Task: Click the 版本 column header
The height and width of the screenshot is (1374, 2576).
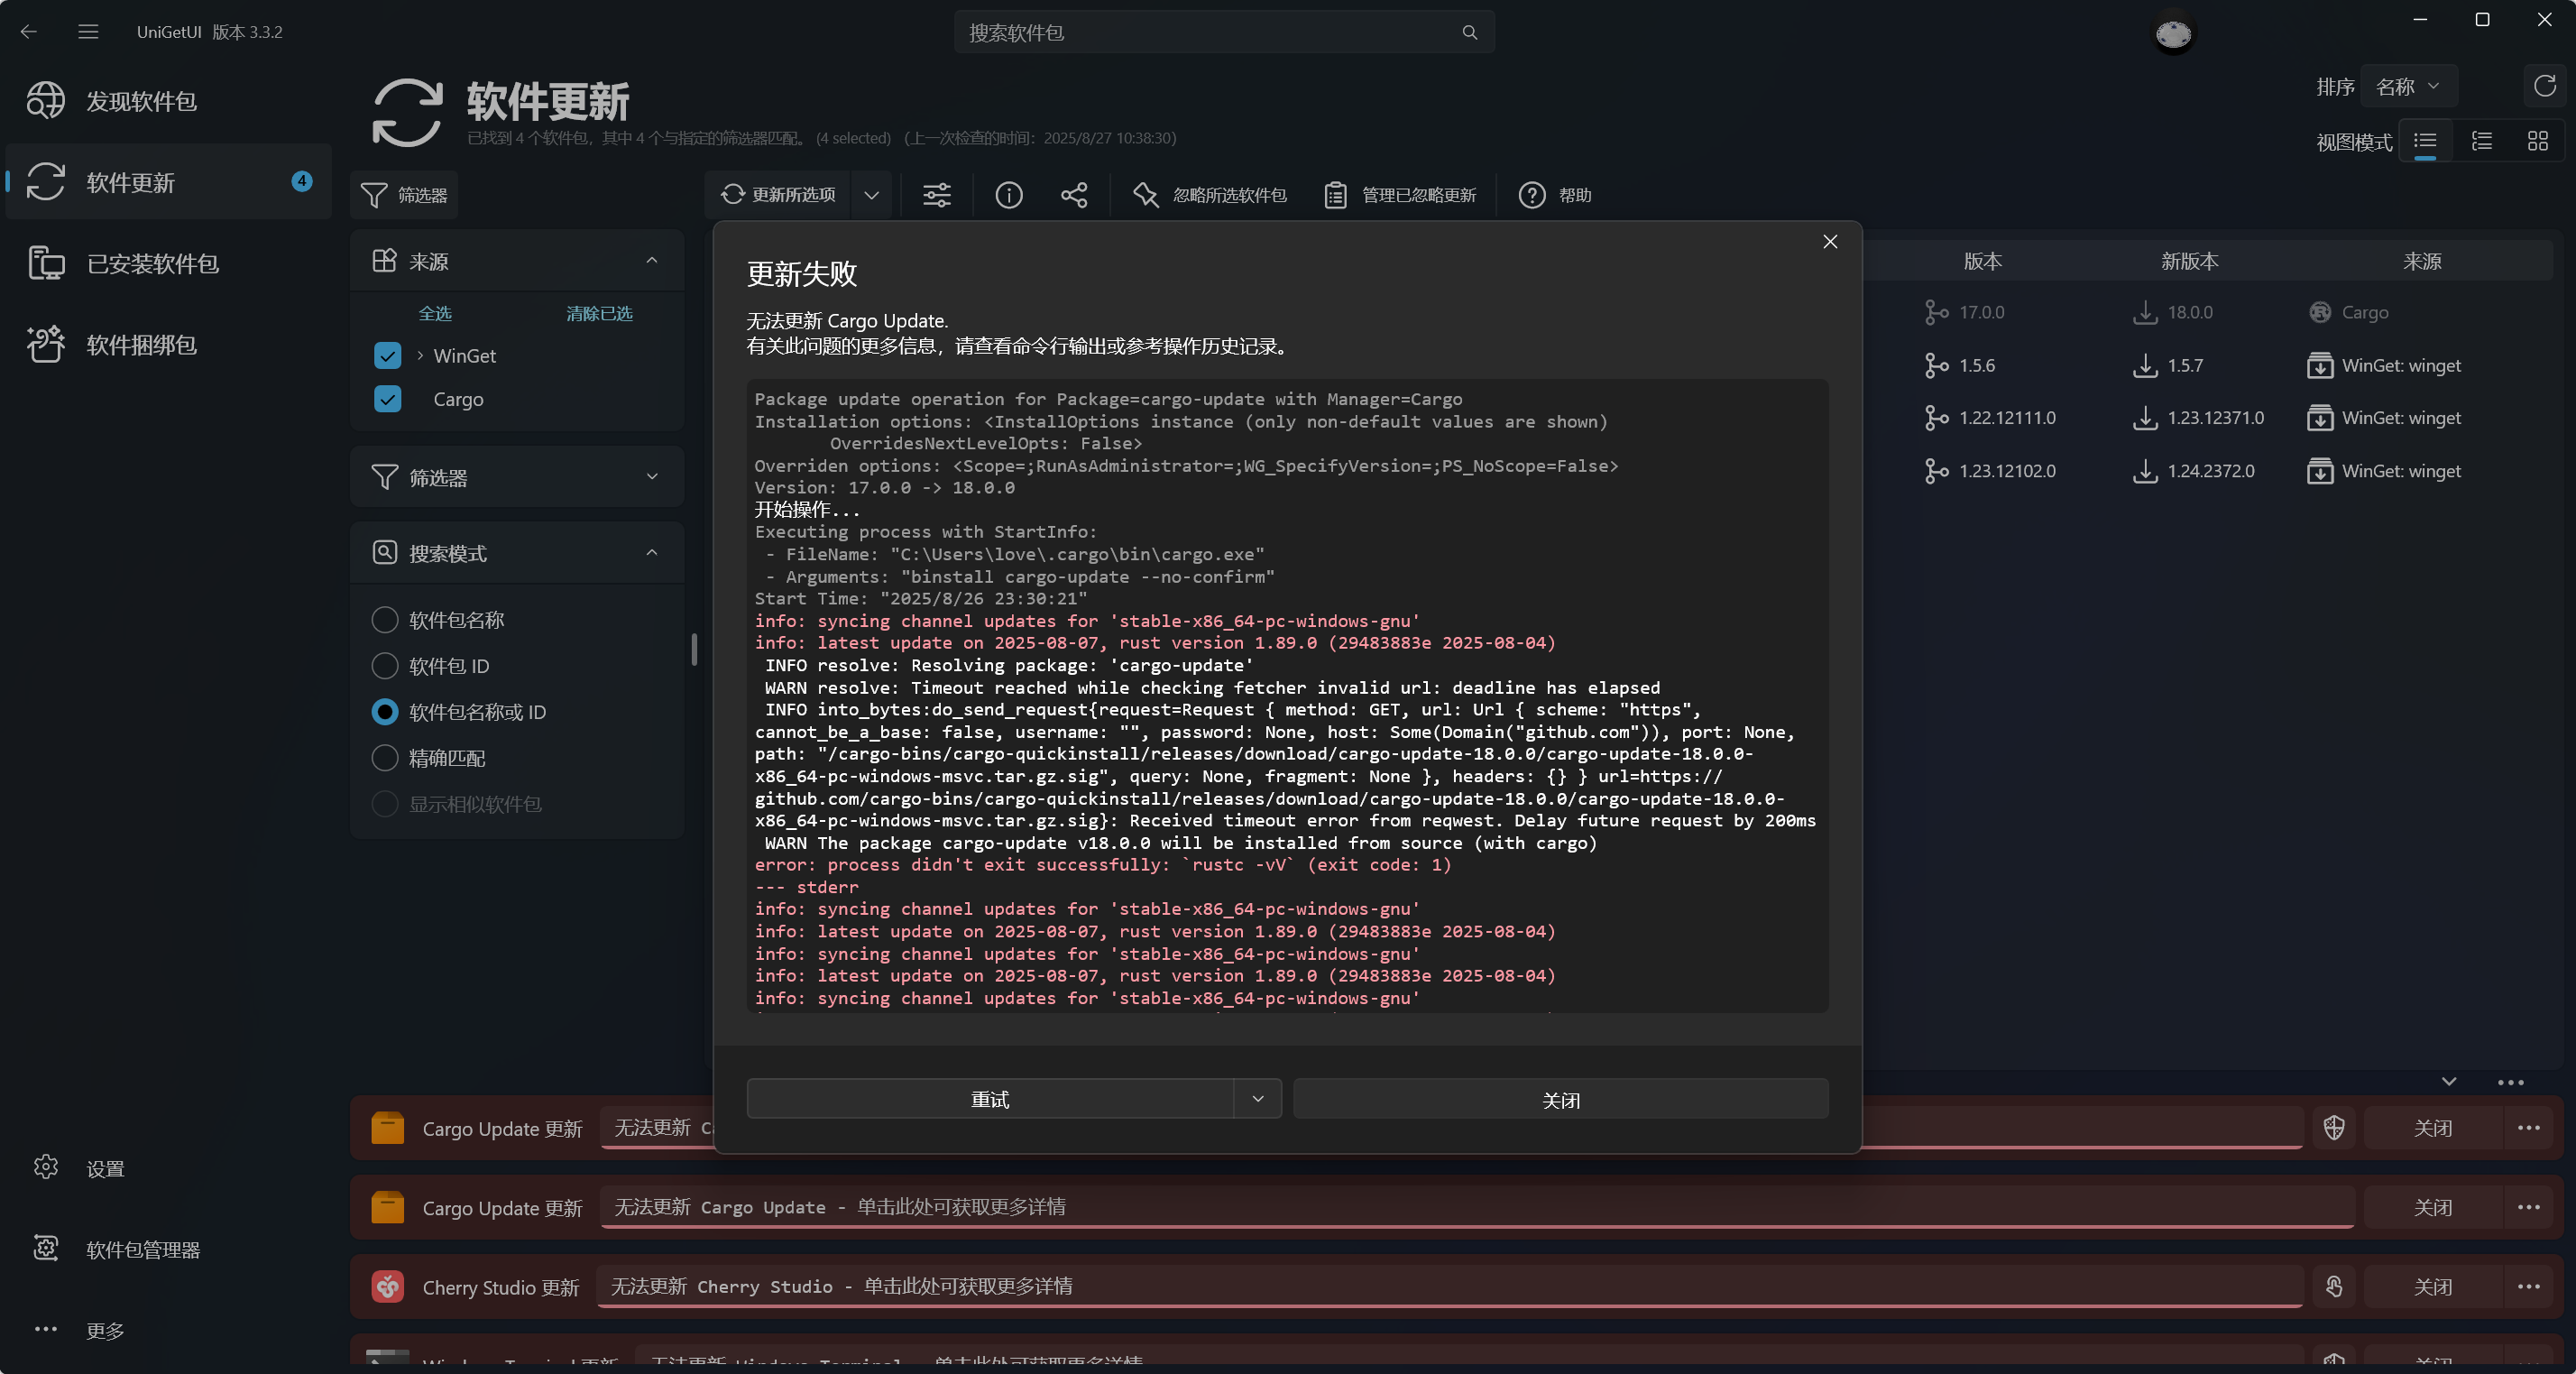Action: point(1982,261)
